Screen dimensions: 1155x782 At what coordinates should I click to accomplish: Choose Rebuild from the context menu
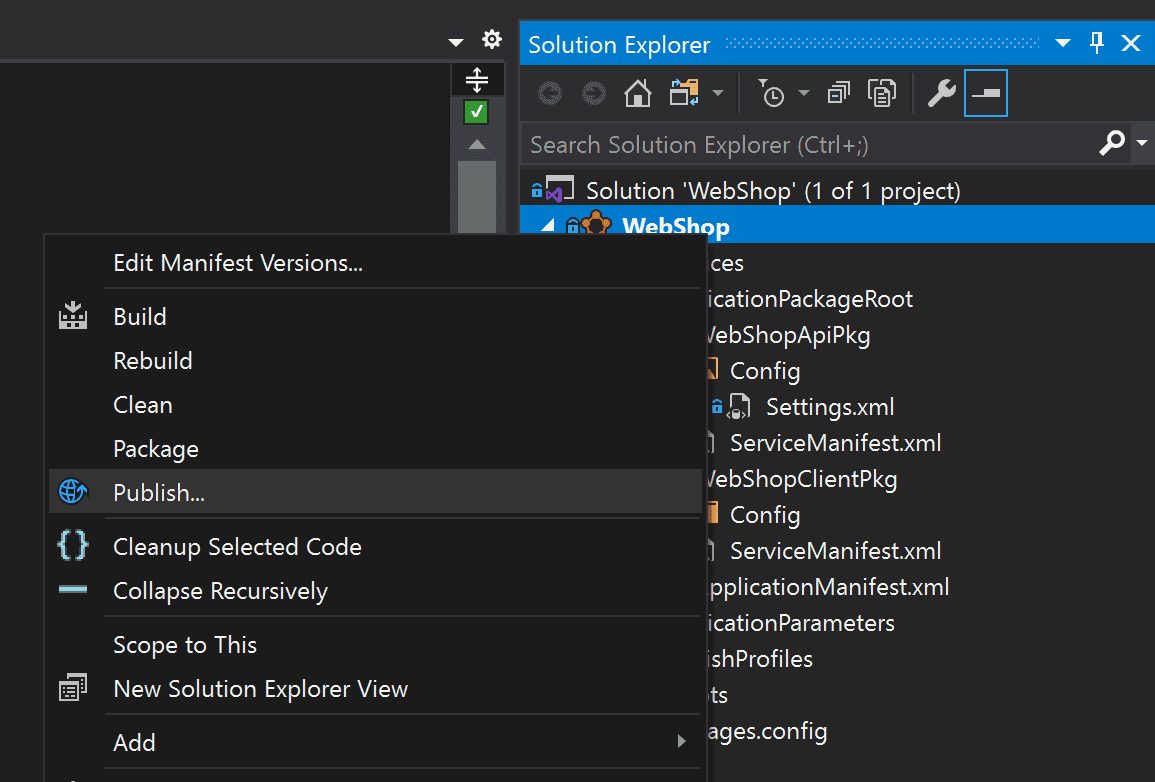152,361
